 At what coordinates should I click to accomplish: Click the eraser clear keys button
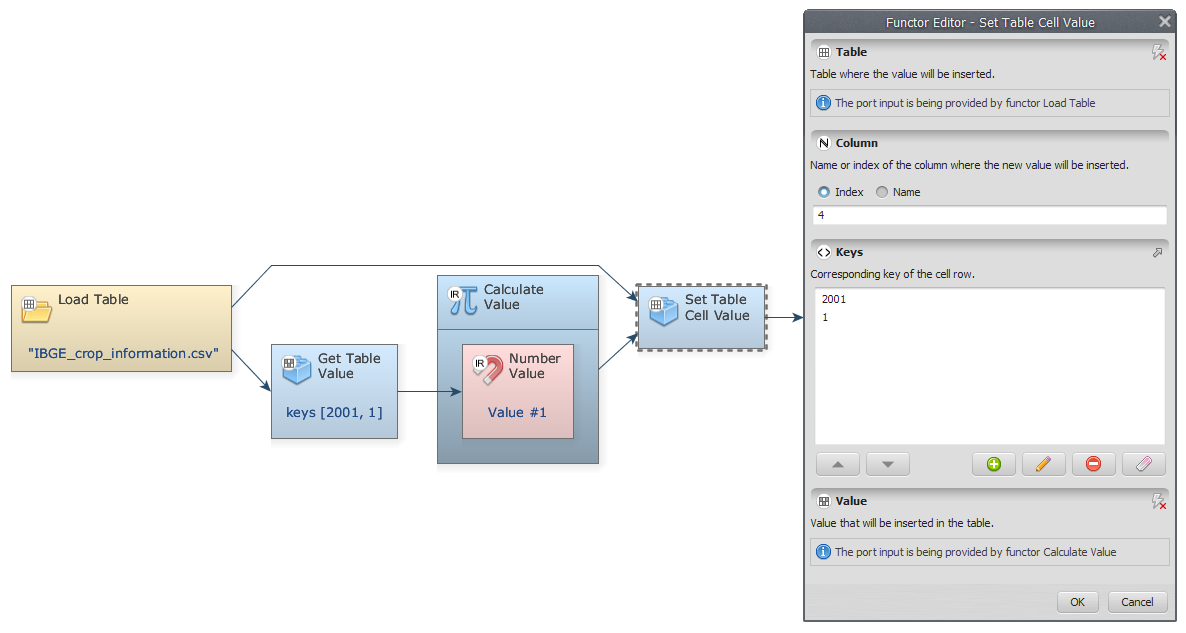tap(1144, 464)
